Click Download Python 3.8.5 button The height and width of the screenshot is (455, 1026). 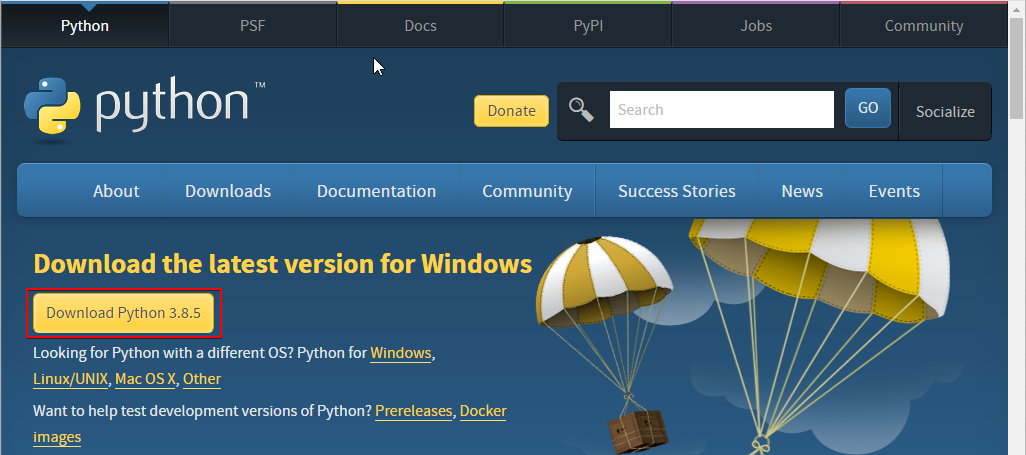(124, 313)
